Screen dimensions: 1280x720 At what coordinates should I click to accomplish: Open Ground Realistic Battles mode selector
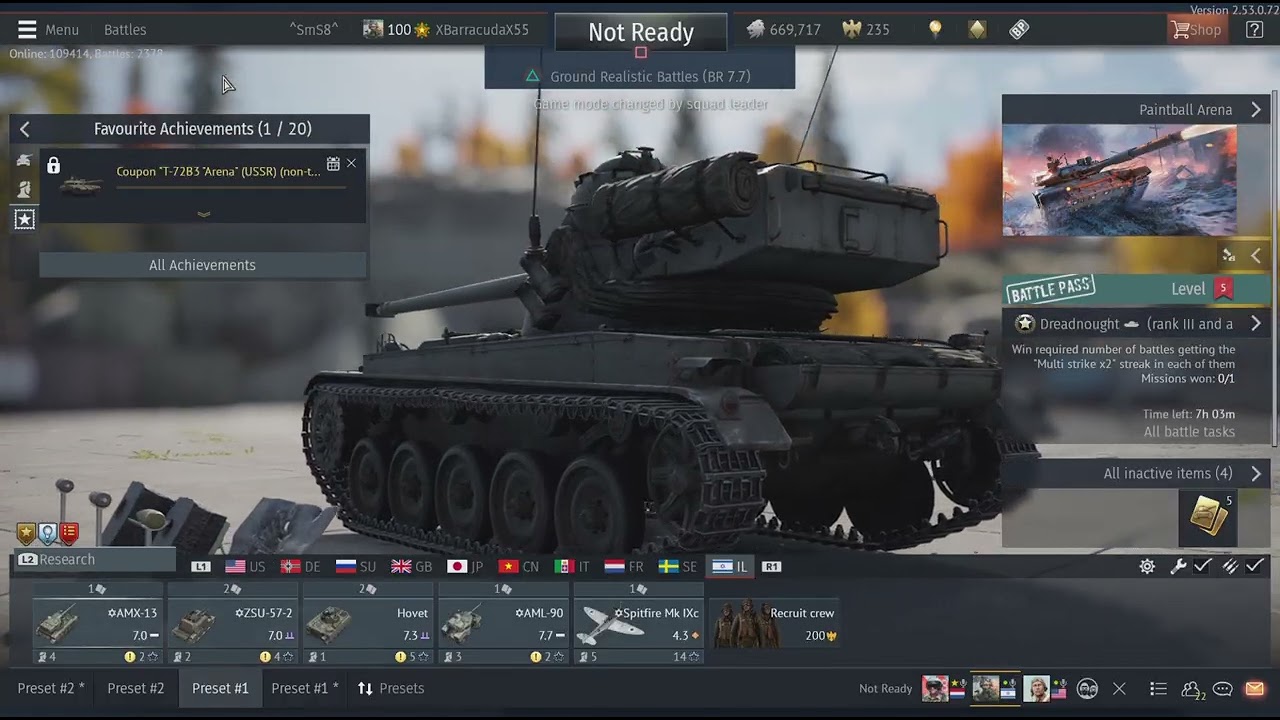[640, 76]
